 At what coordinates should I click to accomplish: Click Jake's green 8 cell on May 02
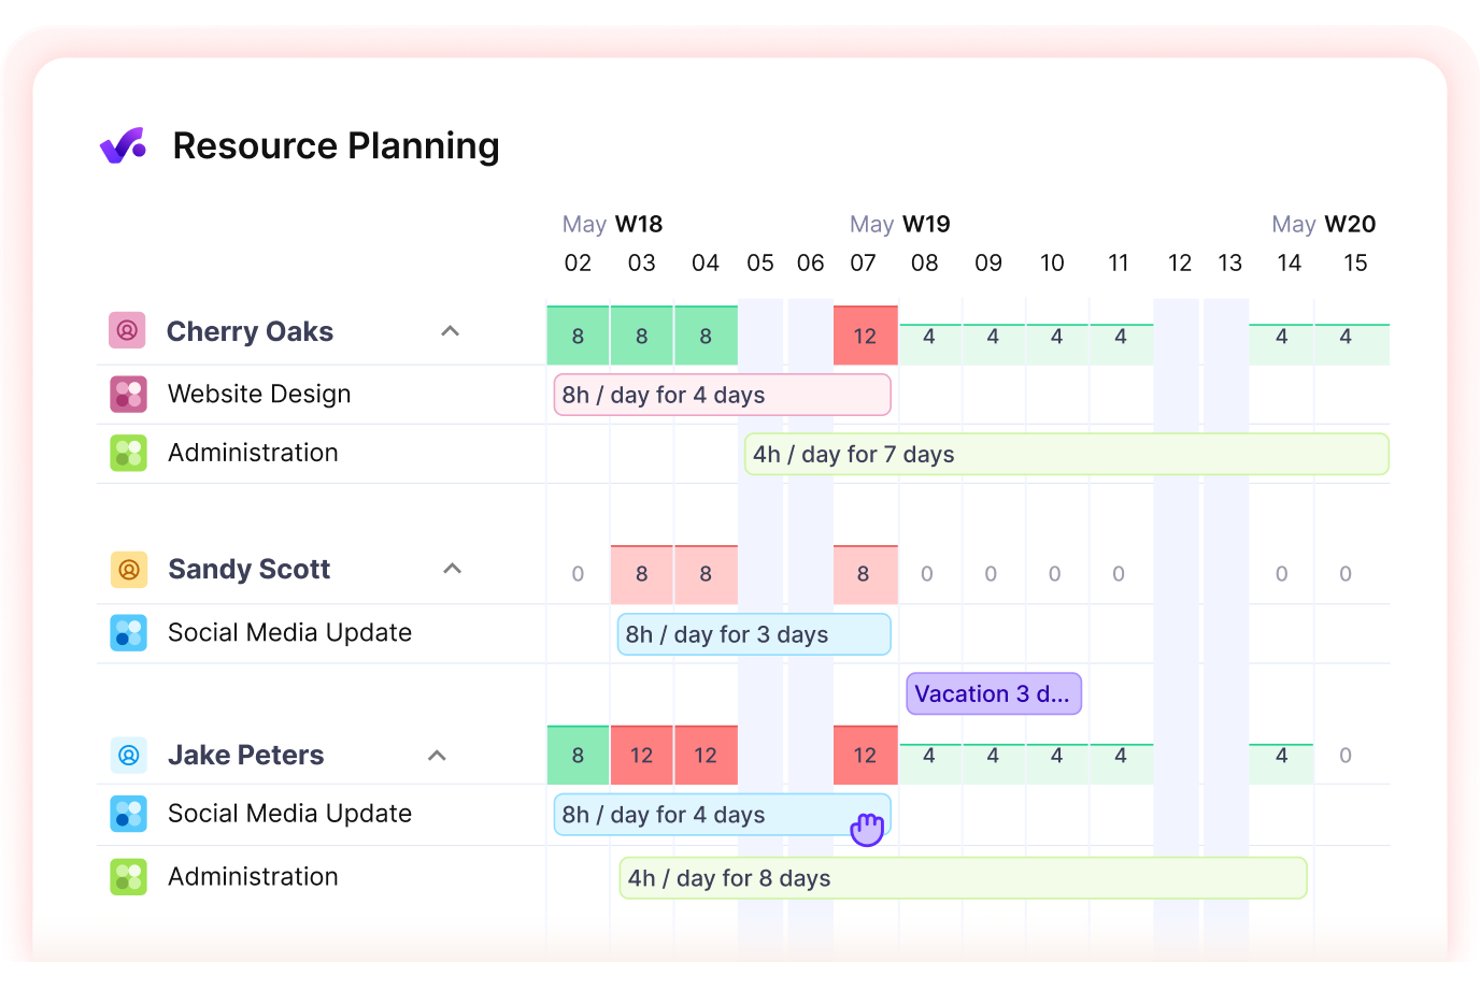click(x=578, y=755)
